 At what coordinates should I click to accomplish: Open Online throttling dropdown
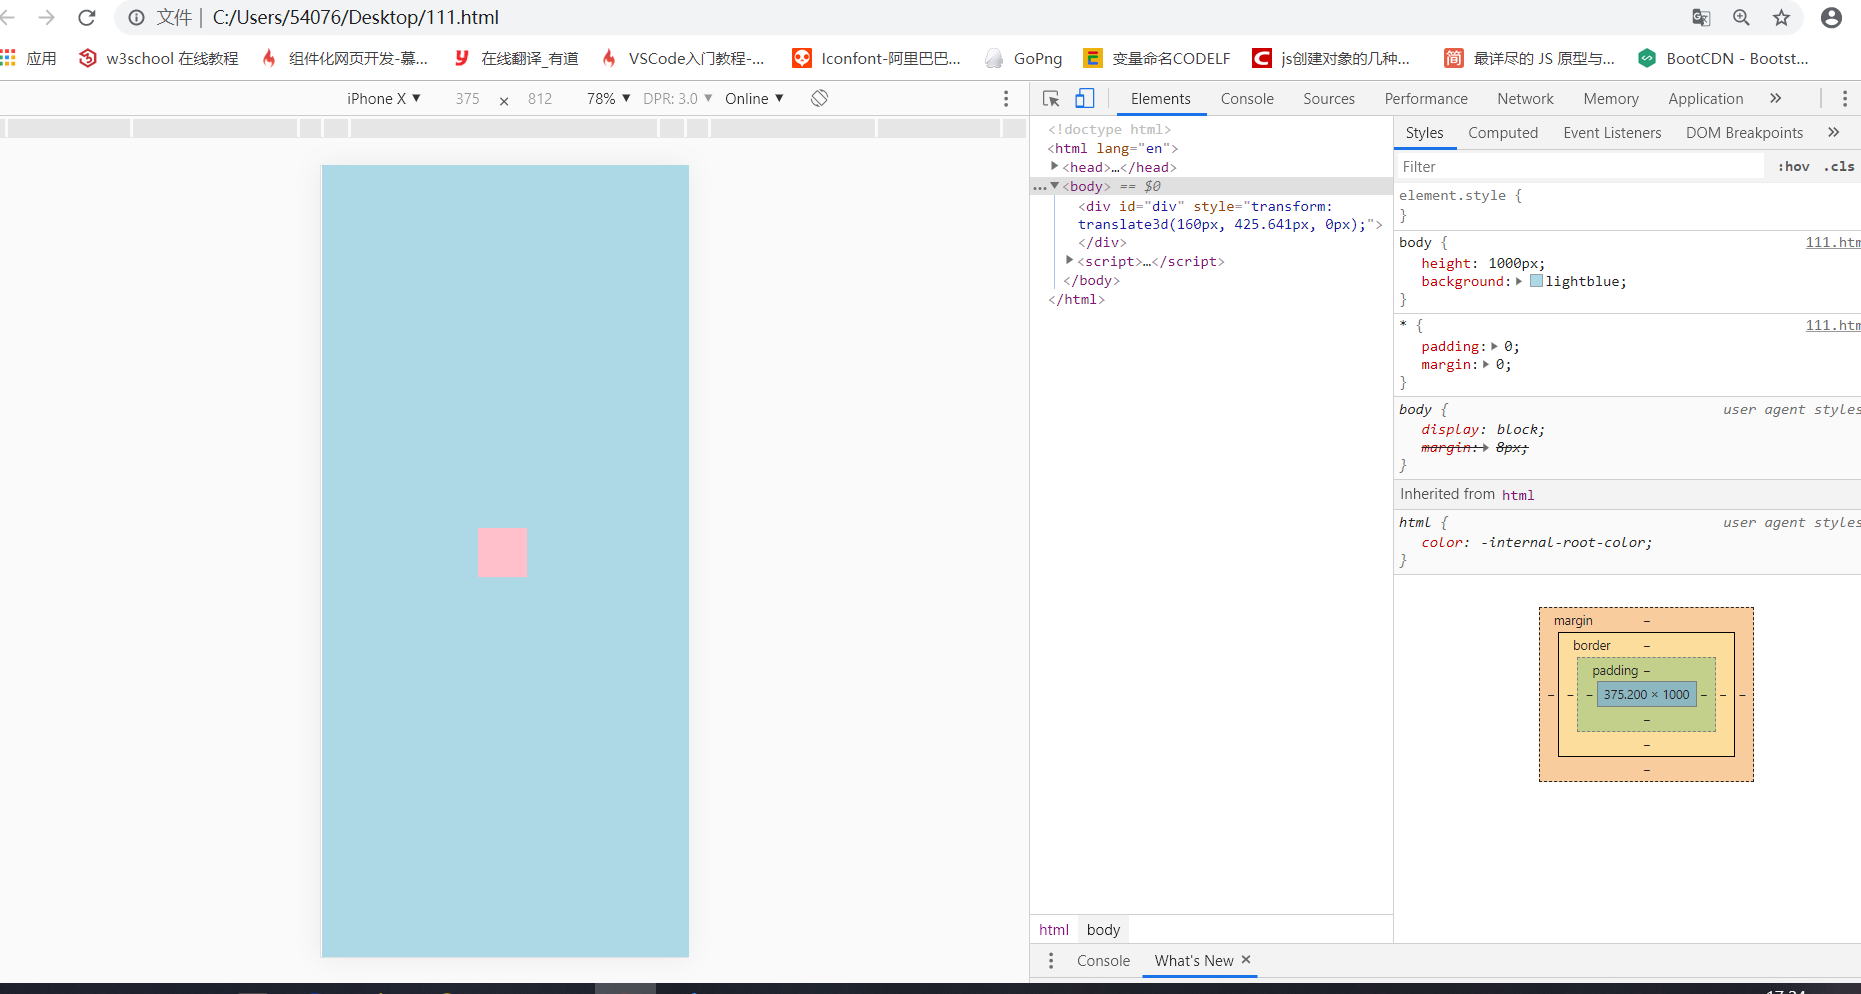tap(754, 99)
